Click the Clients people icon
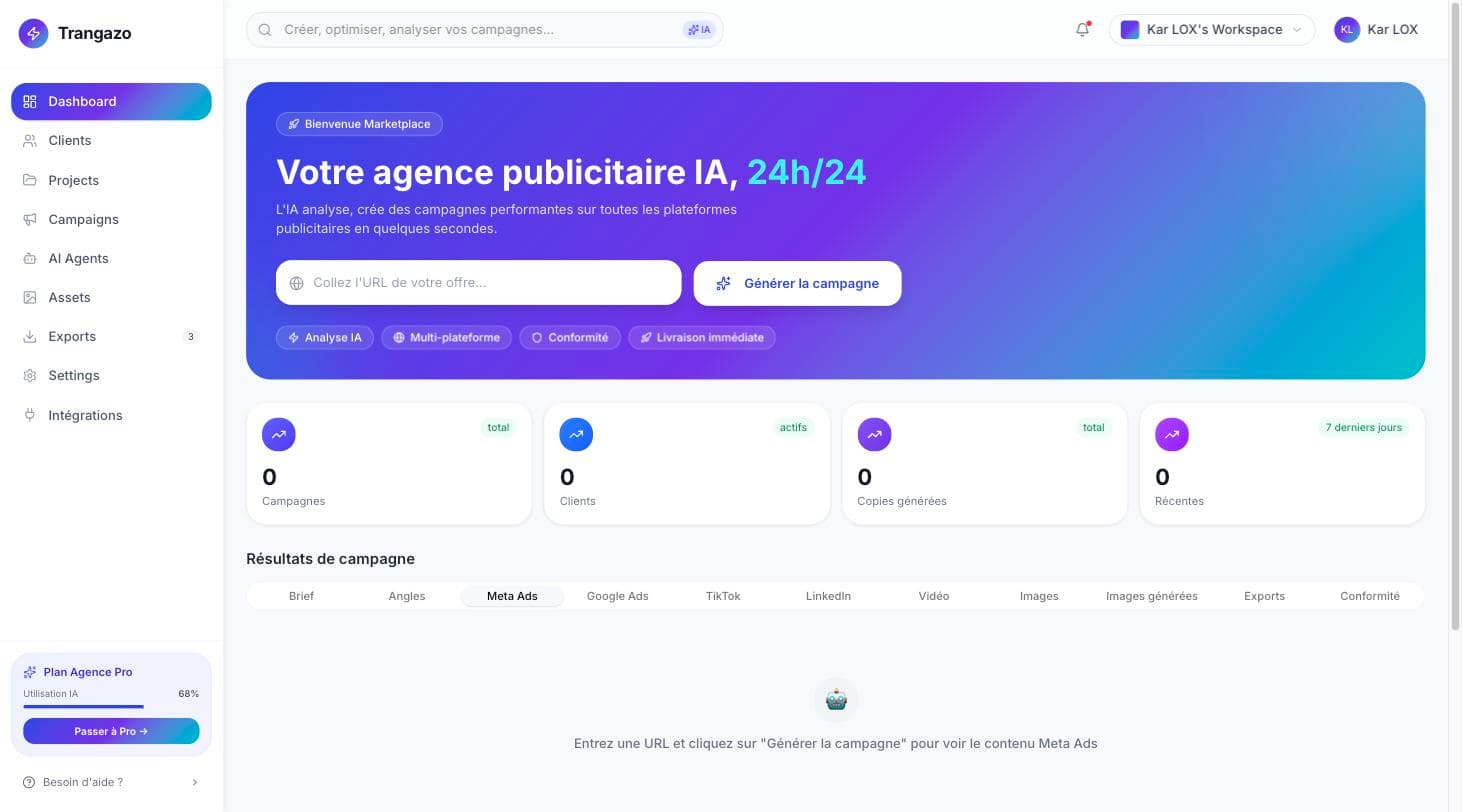The height and width of the screenshot is (812, 1462). [x=30, y=140]
